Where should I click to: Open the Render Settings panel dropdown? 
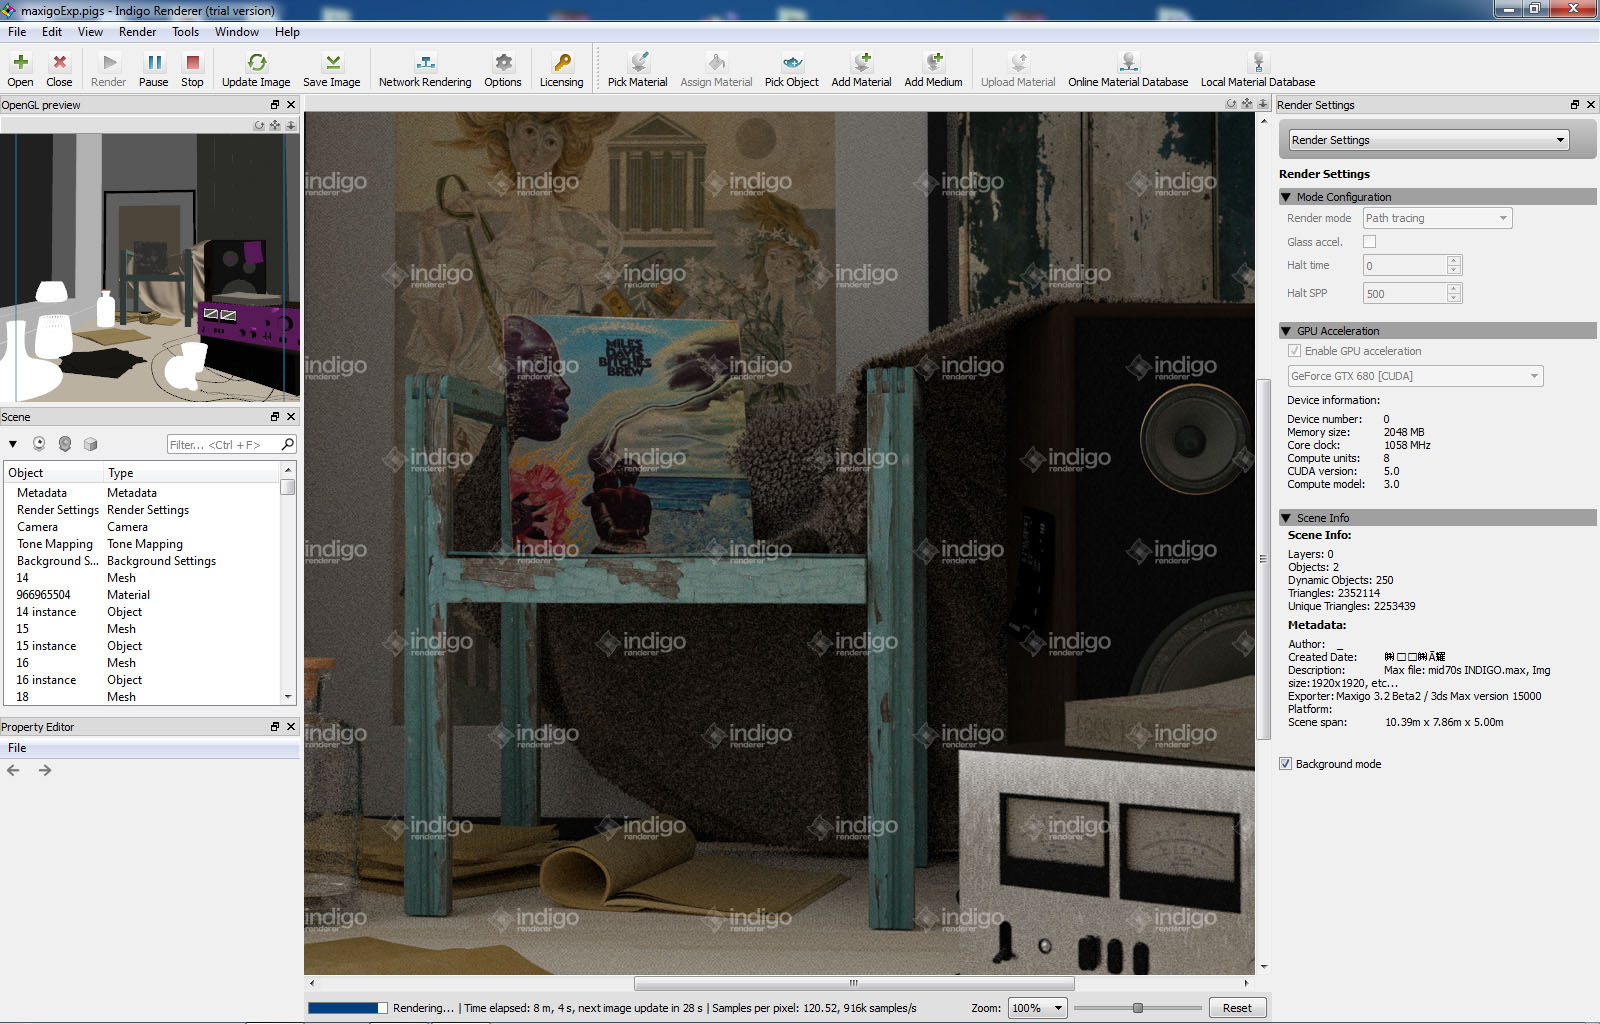(1428, 140)
